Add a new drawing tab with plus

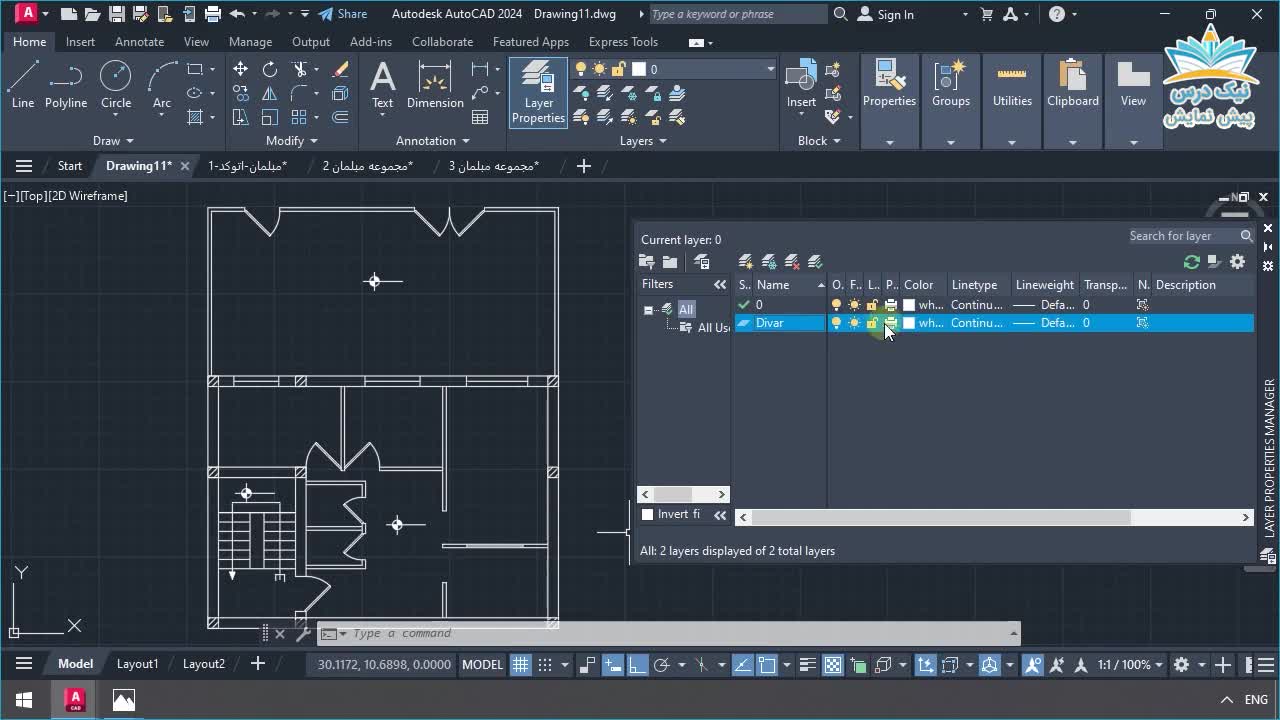coord(584,166)
